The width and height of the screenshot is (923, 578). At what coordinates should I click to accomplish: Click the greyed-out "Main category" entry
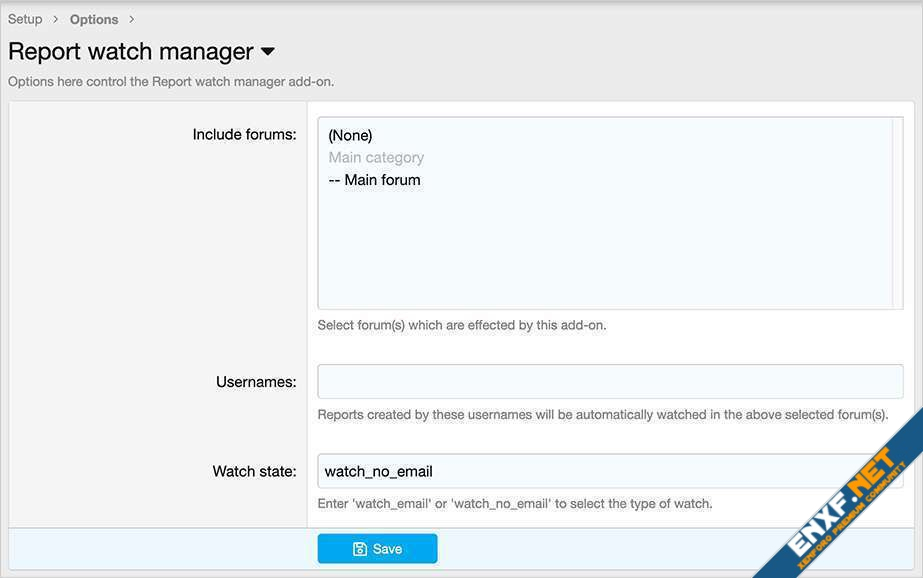pos(376,158)
